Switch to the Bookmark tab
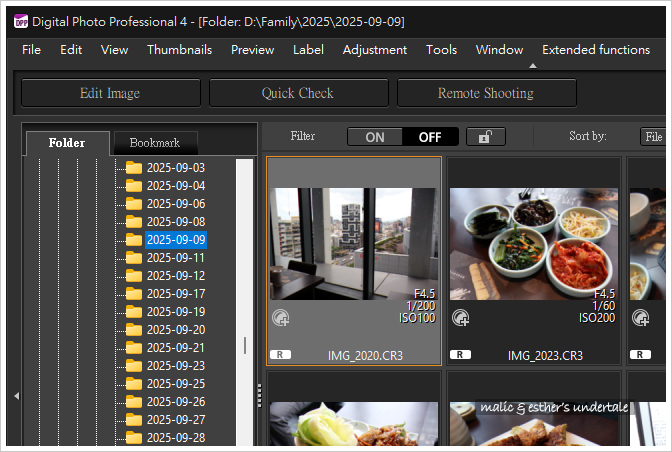672x452 pixels. 155,143
